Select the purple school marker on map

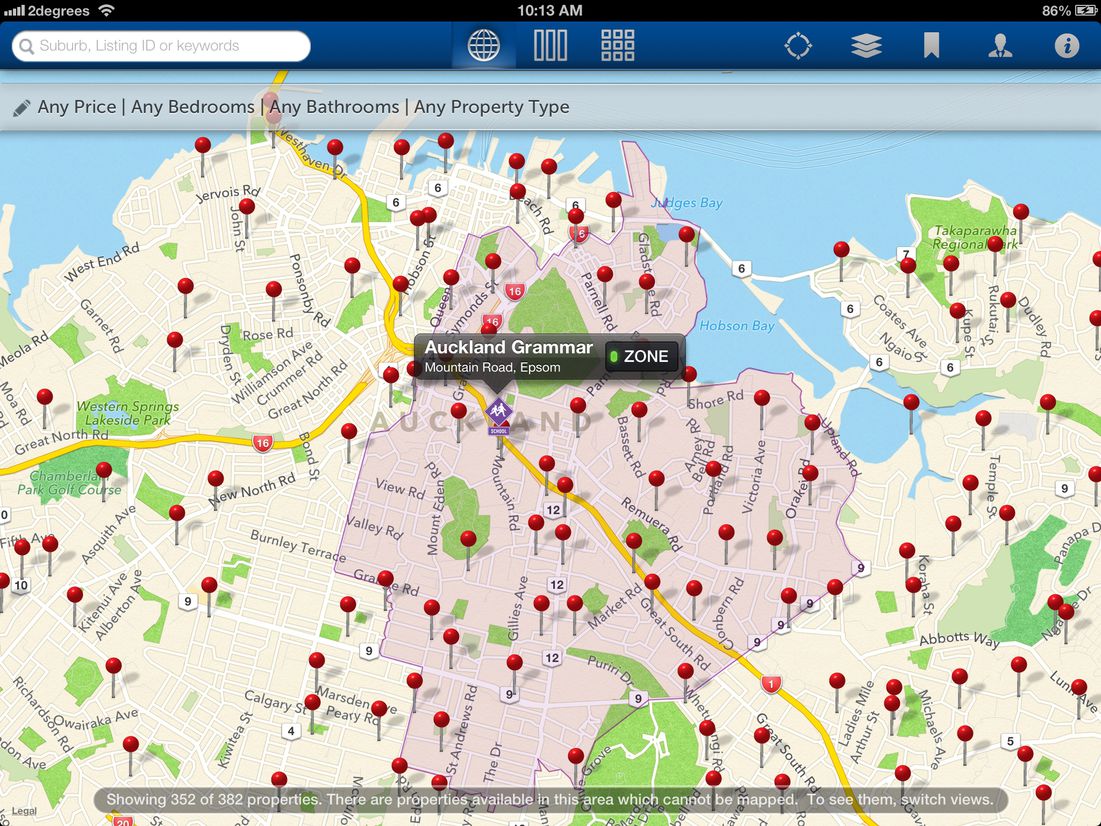(498, 415)
